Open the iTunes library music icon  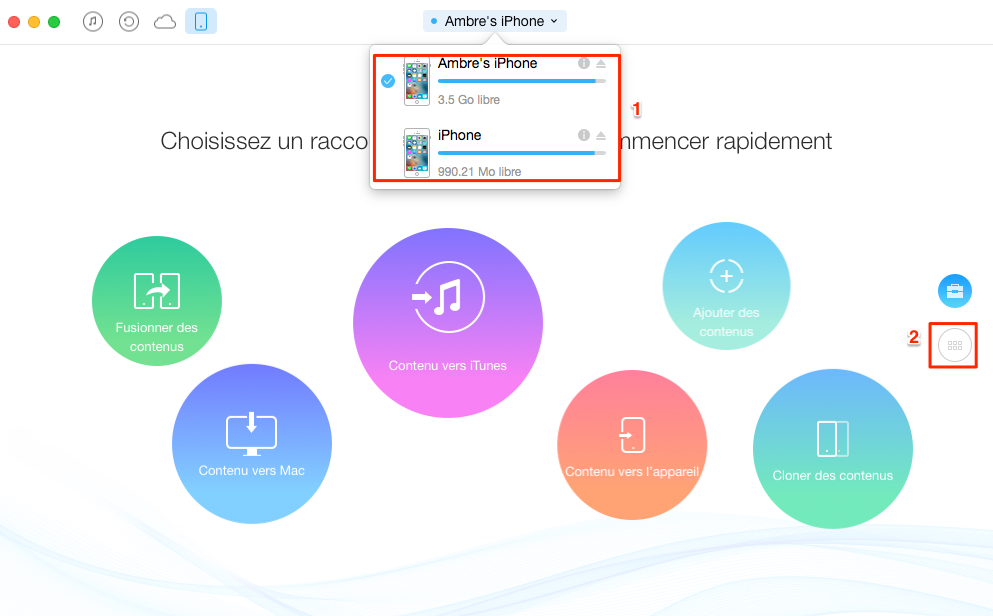(92, 22)
